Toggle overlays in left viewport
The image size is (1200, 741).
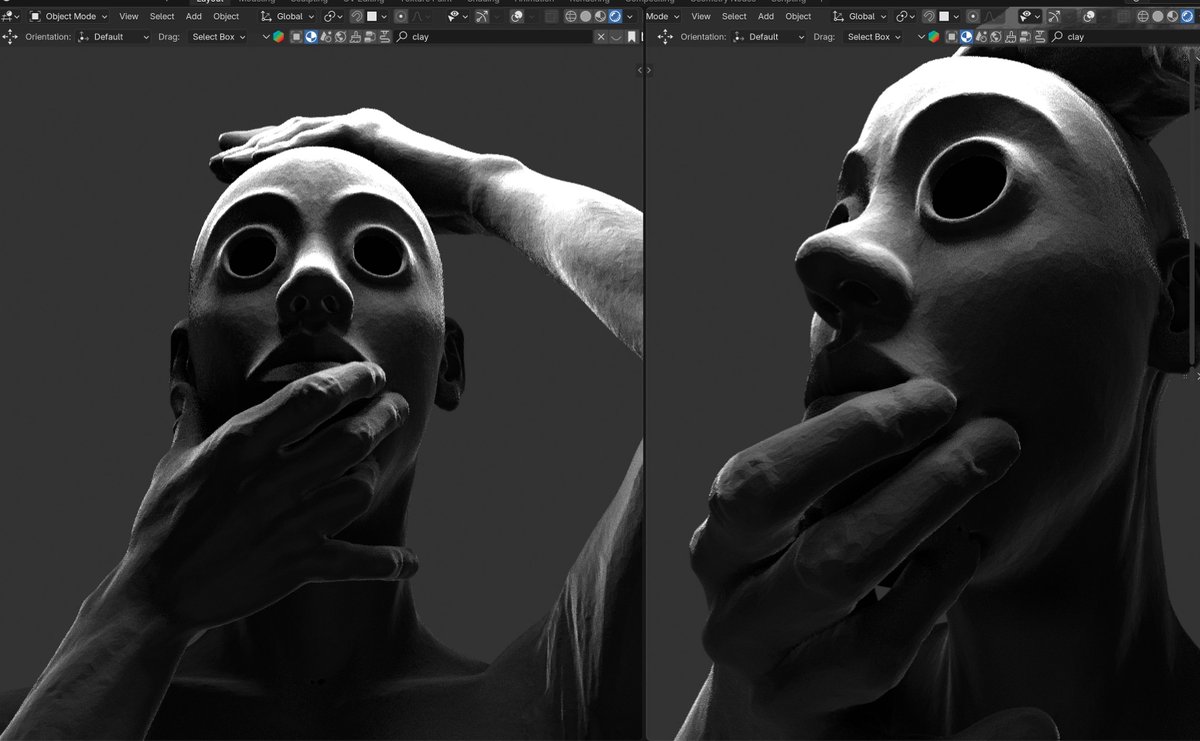coord(517,16)
